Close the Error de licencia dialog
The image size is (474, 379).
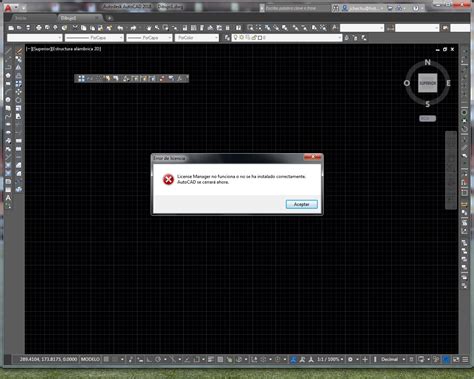coord(312,157)
